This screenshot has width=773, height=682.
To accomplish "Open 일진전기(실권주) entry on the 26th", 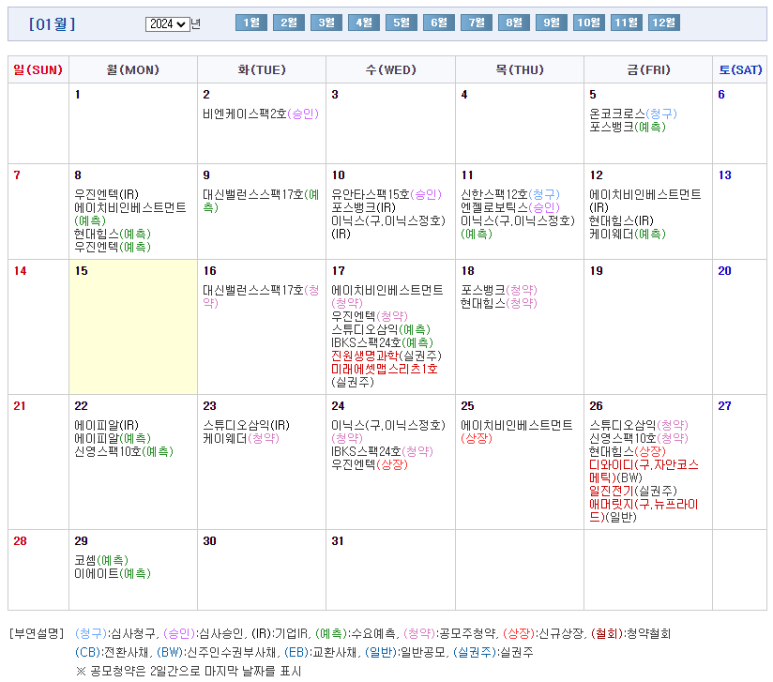I will [x=633, y=491].
